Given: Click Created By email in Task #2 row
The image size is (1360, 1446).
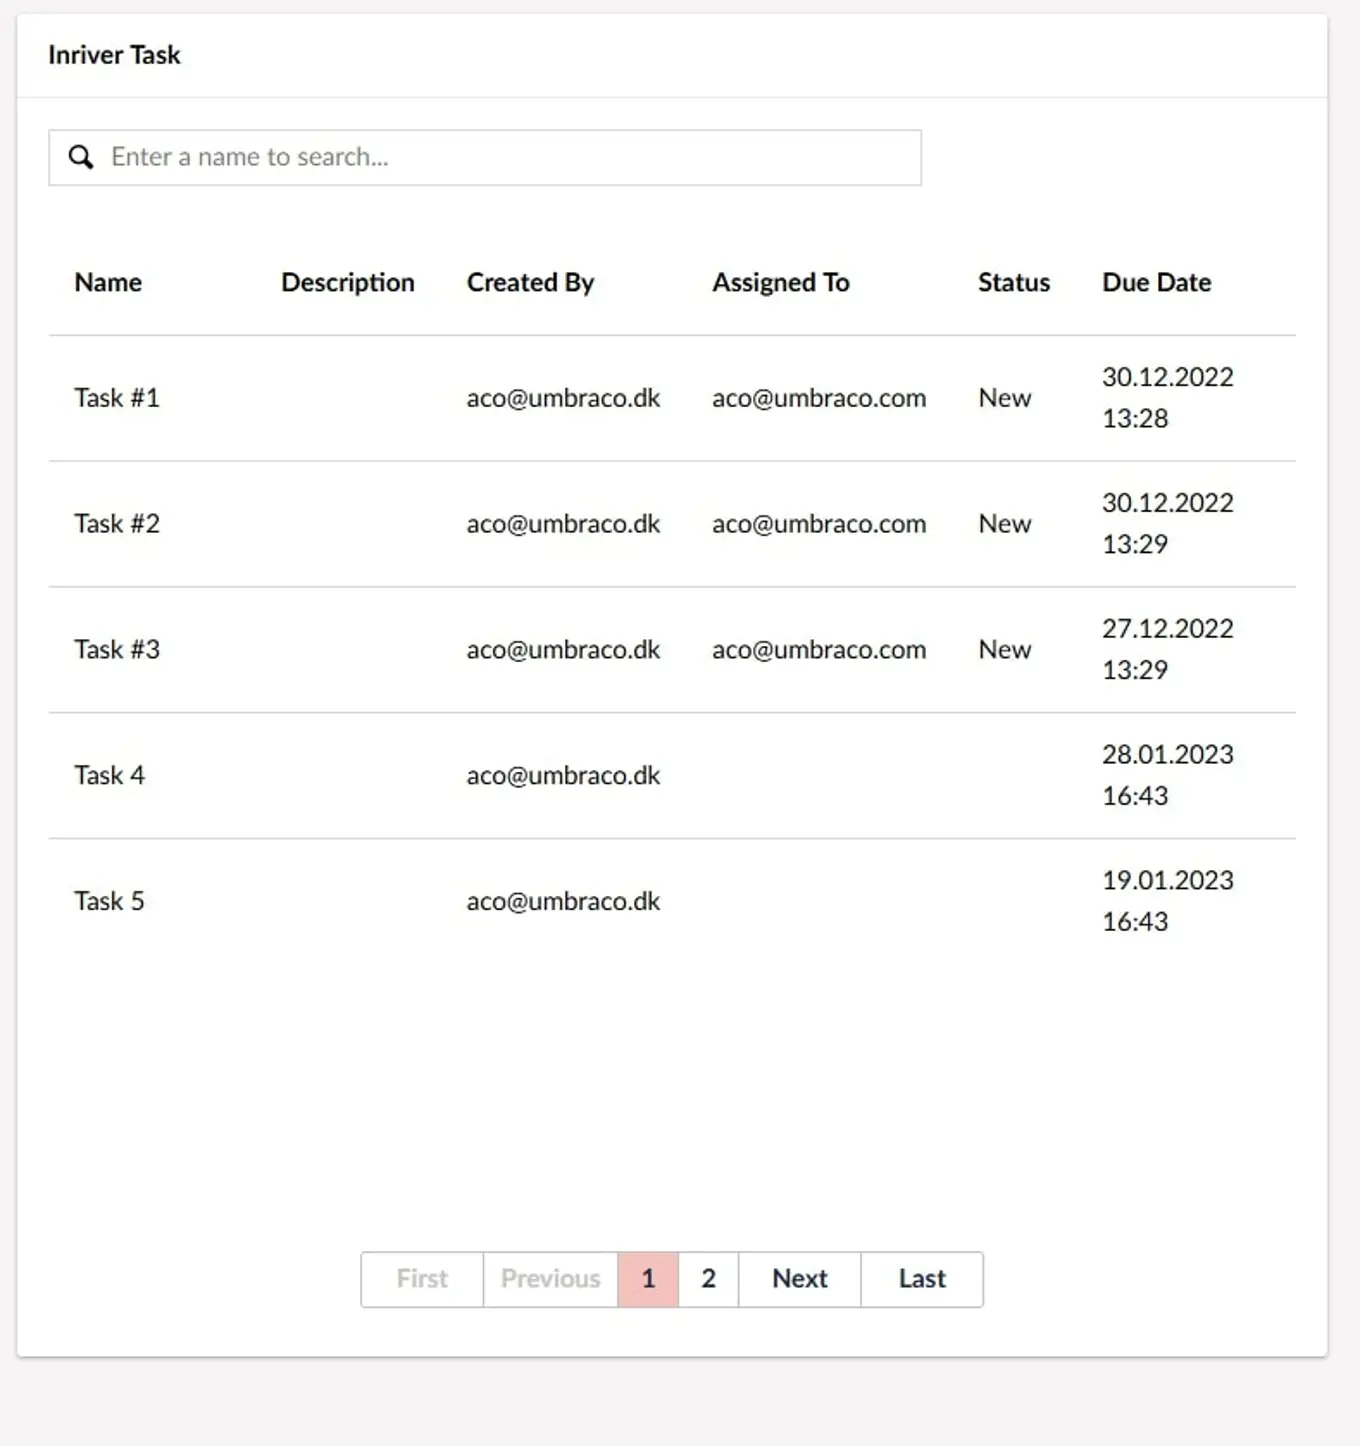Looking at the screenshot, I should (564, 524).
